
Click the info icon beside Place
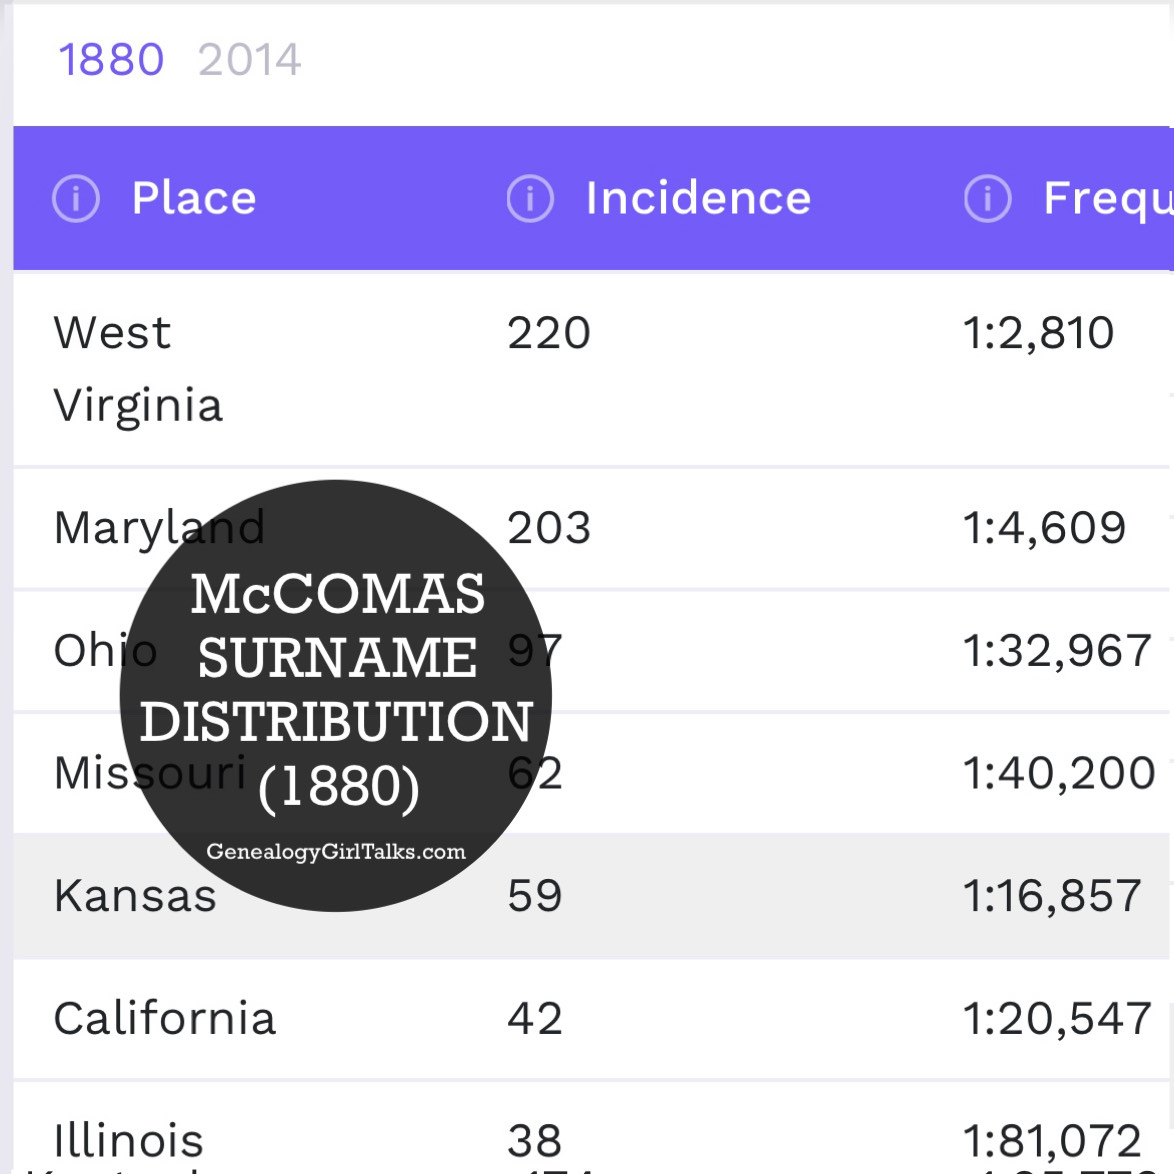[76, 198]
